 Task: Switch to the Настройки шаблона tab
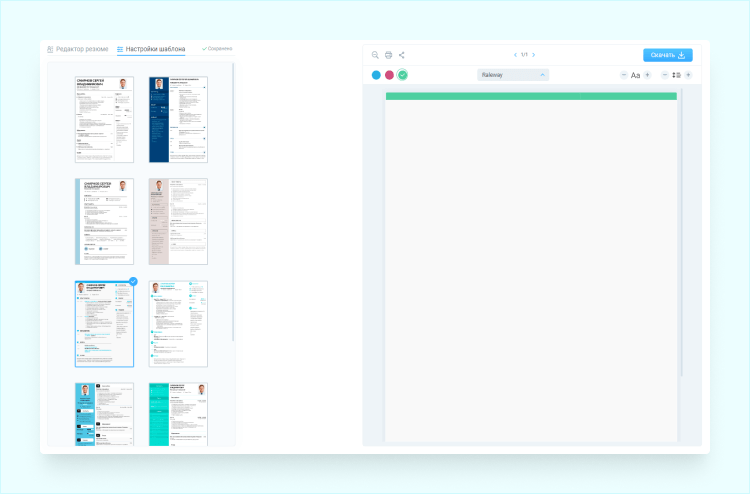[151, 48]
